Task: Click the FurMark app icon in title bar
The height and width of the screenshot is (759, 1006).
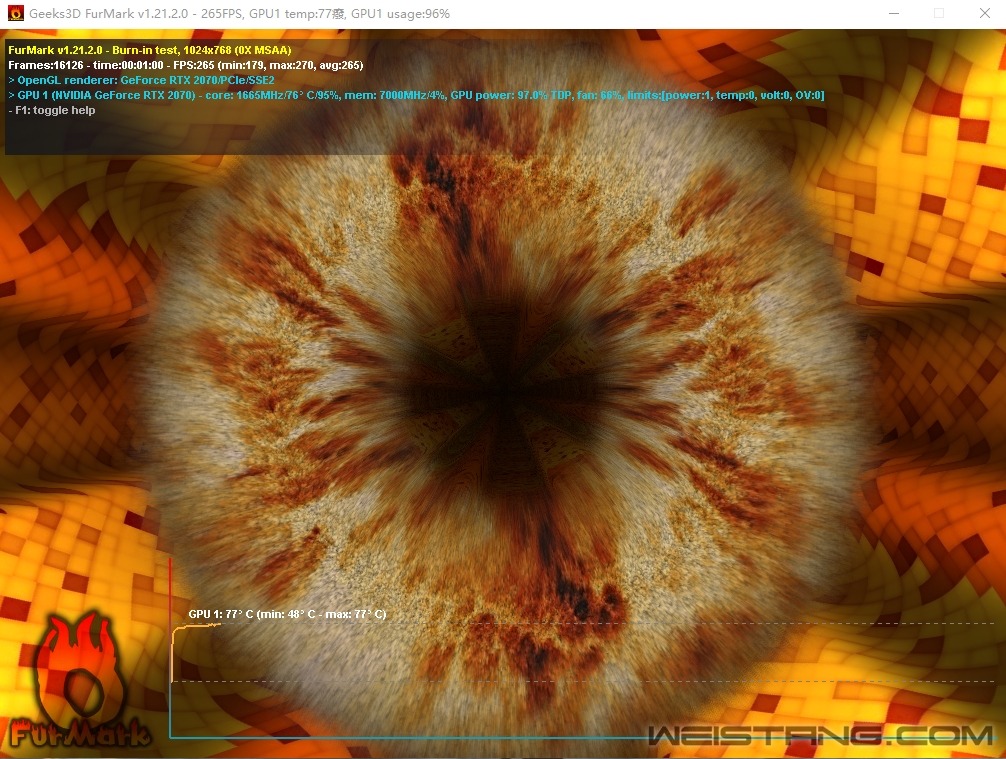Action: 15,13
